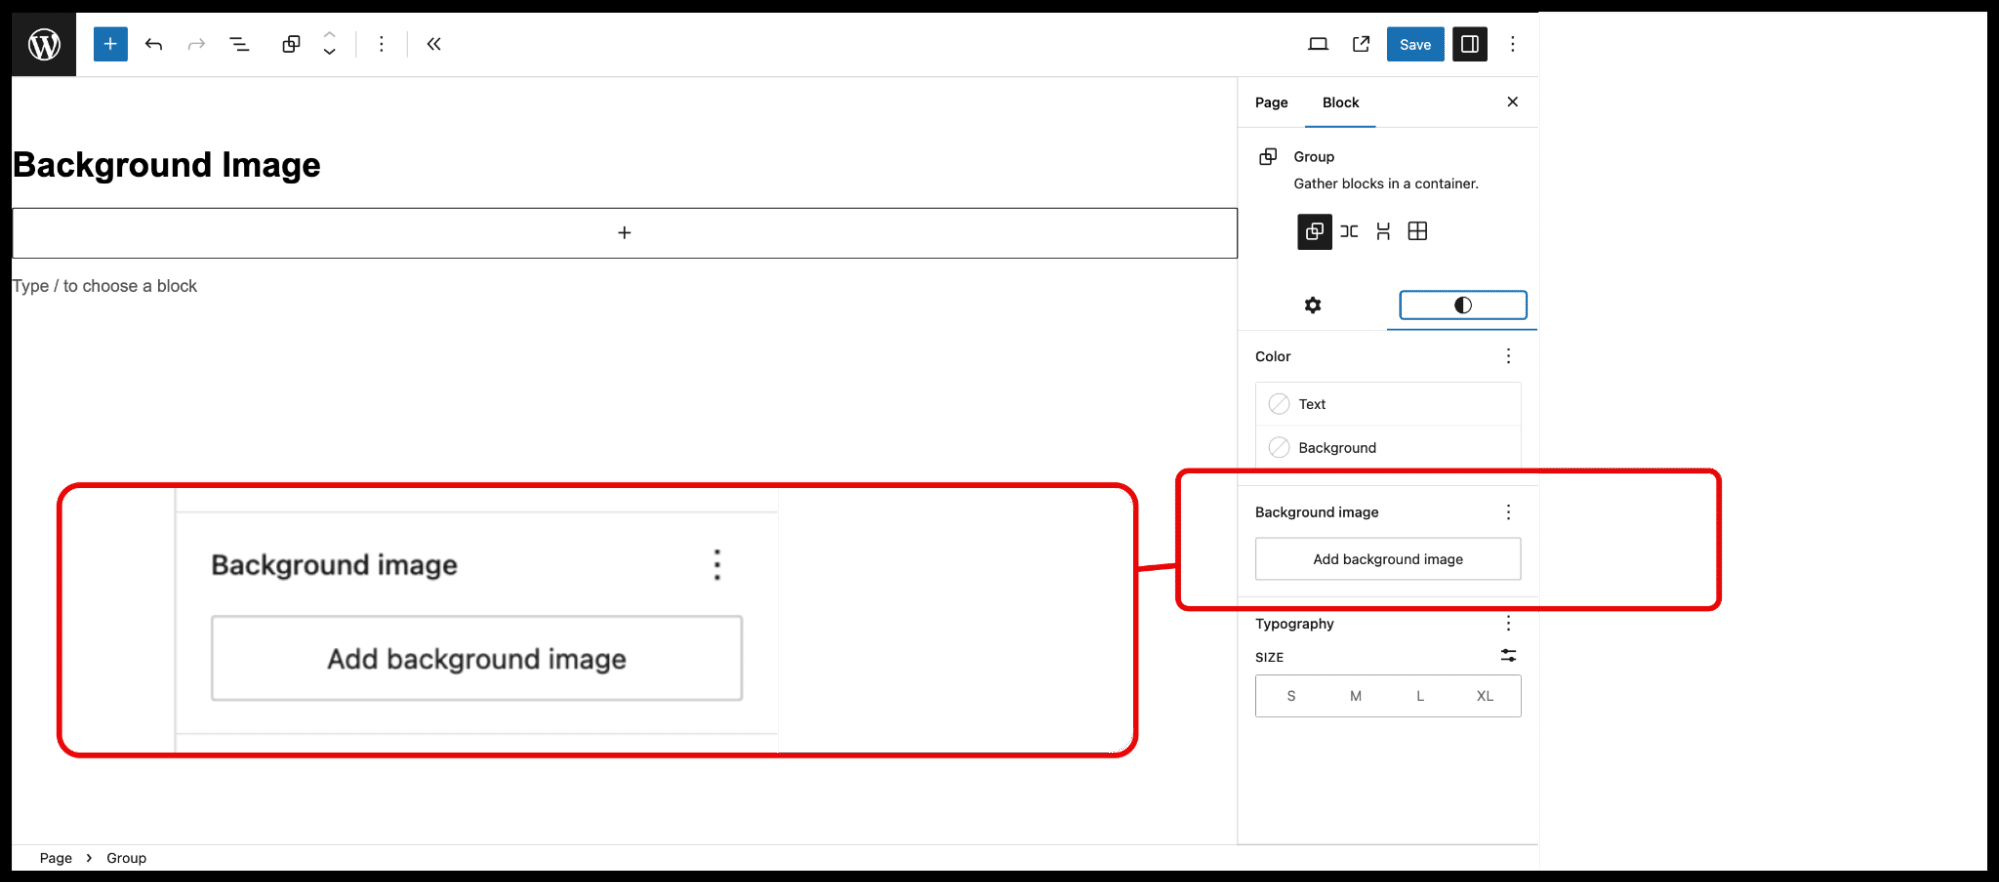Image resolution: width=1999 pixels, height=883 pixels.
Task: Select the XL font size option
Action: pyautogui.click(x=1484, y=696)
